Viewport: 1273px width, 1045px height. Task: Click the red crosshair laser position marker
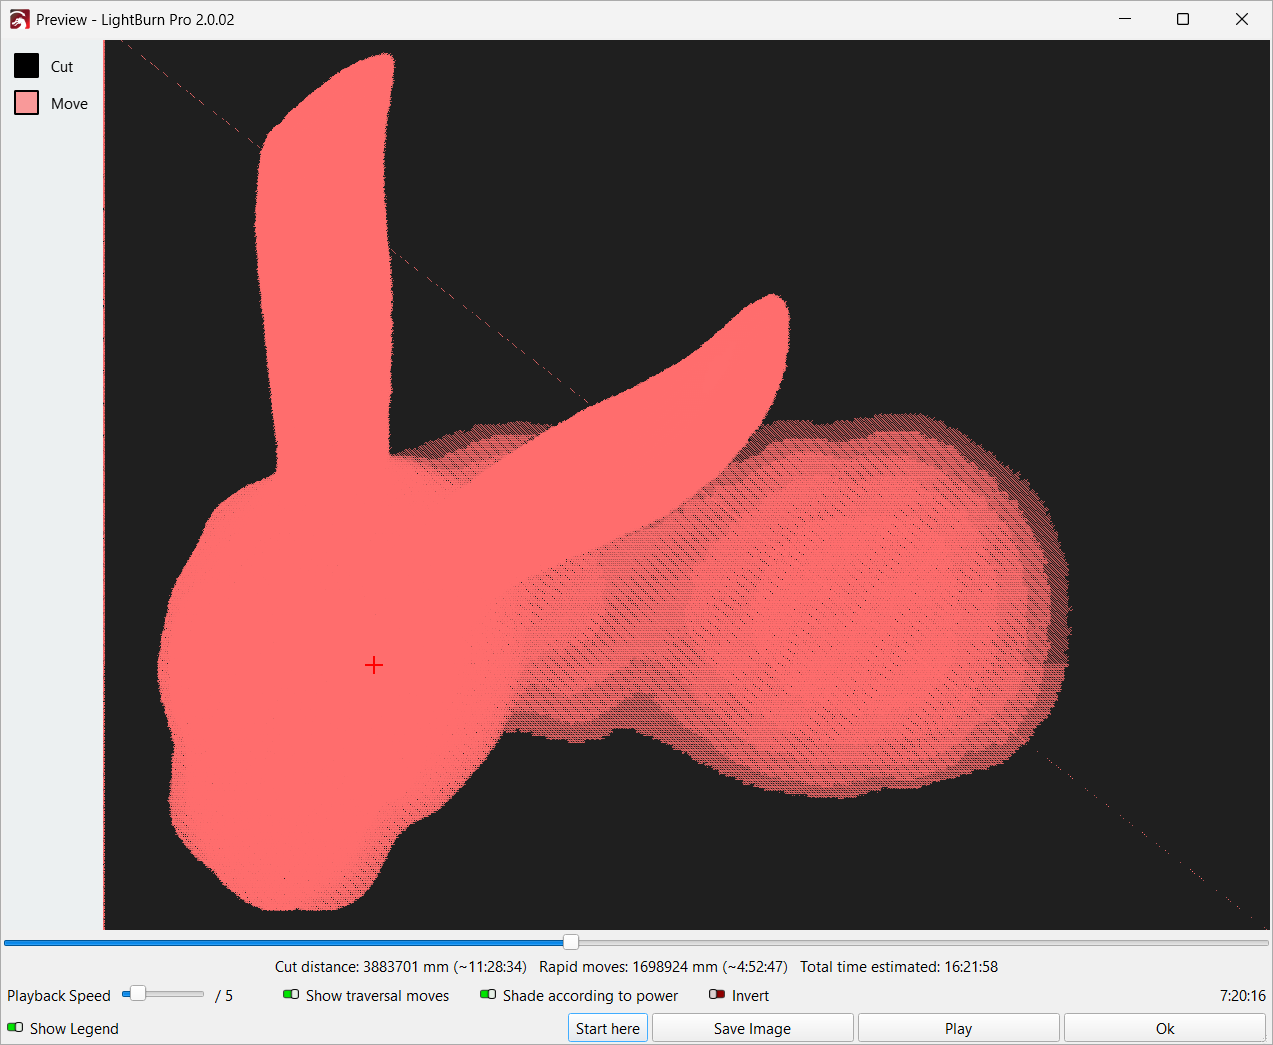pos(374,665)
